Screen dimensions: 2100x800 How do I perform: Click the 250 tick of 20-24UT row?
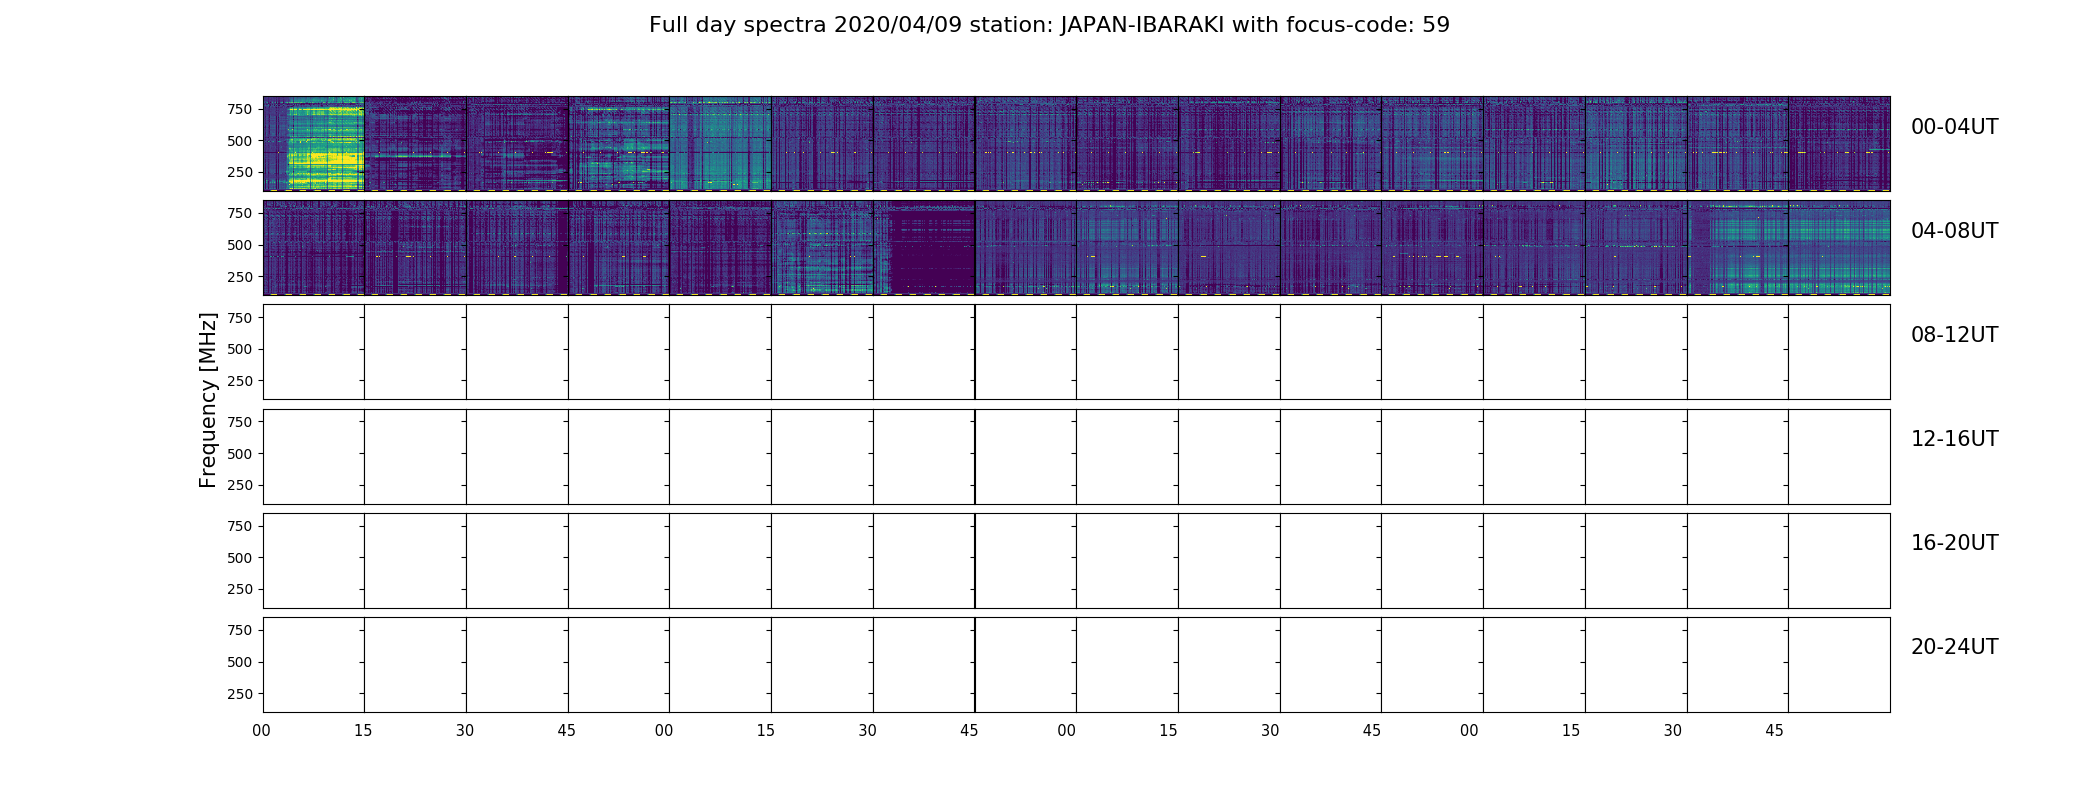240,693
